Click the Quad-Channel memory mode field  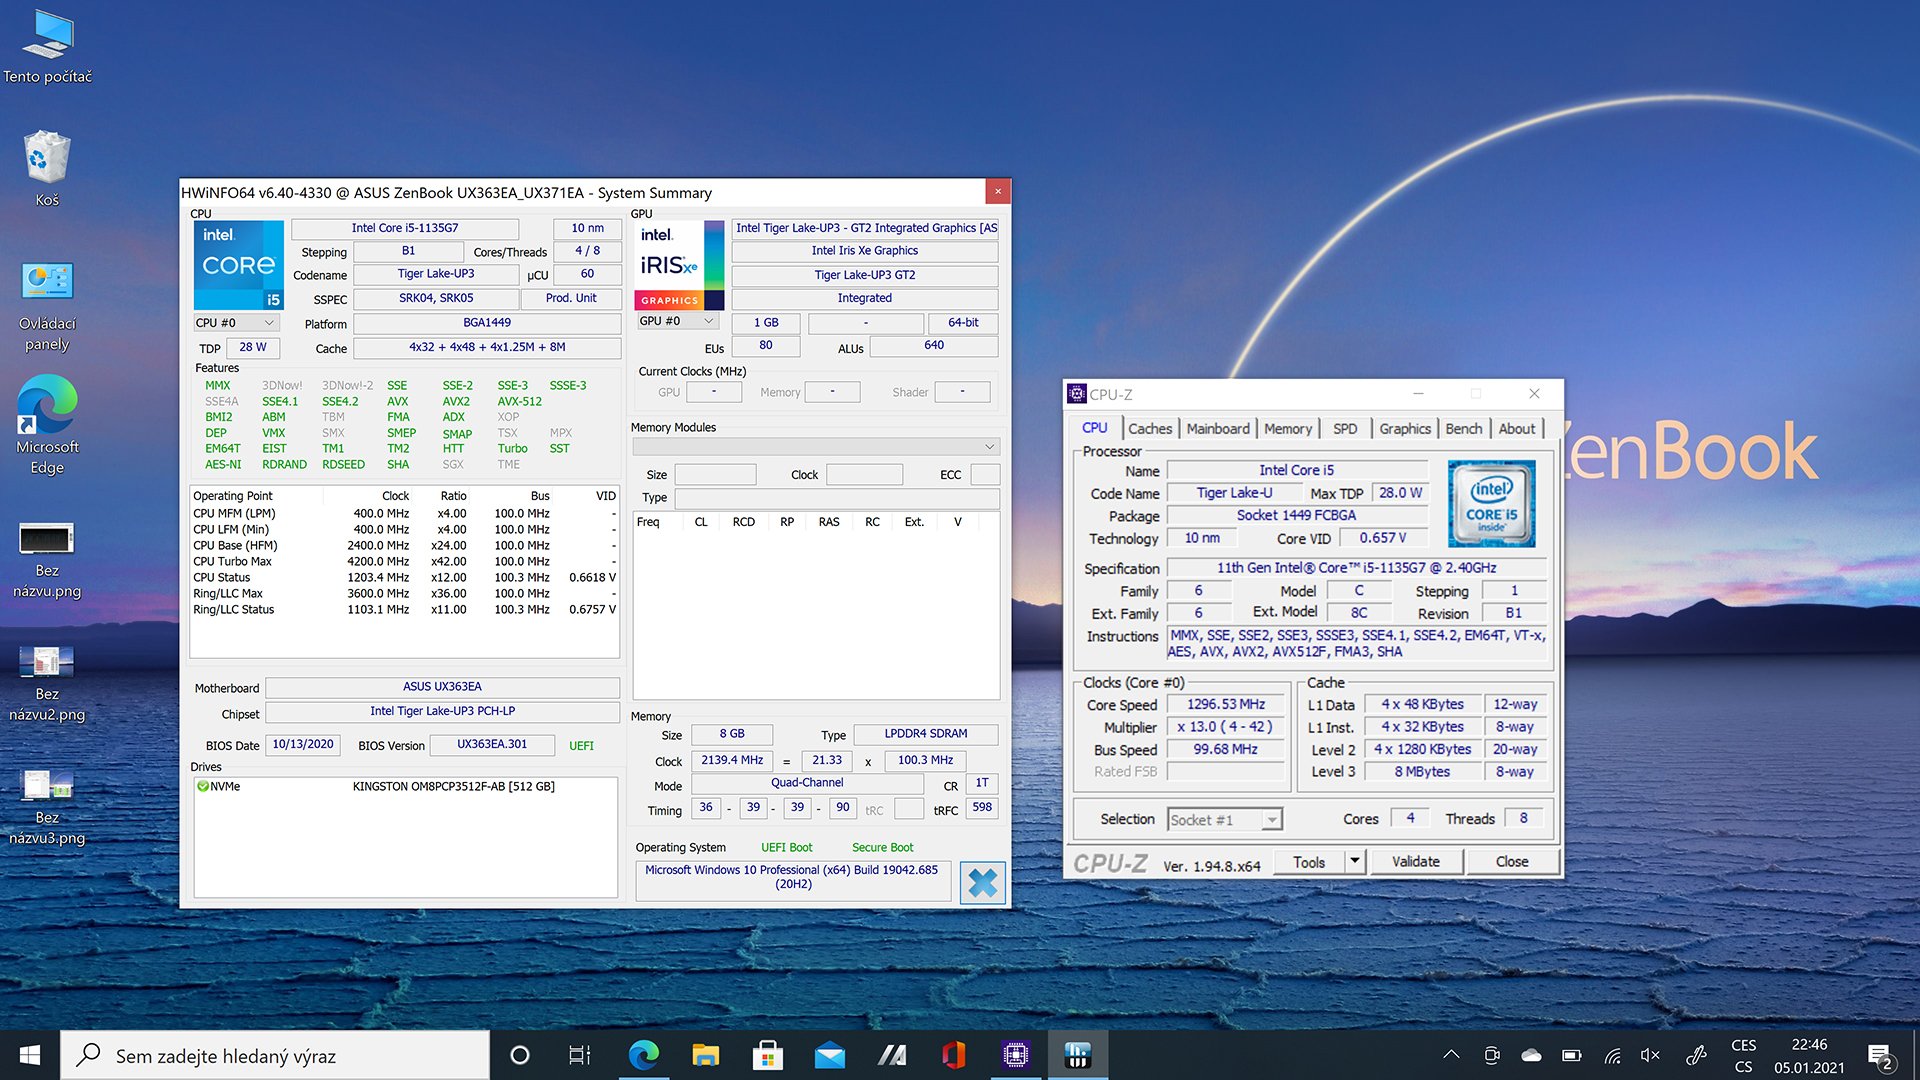807,783
